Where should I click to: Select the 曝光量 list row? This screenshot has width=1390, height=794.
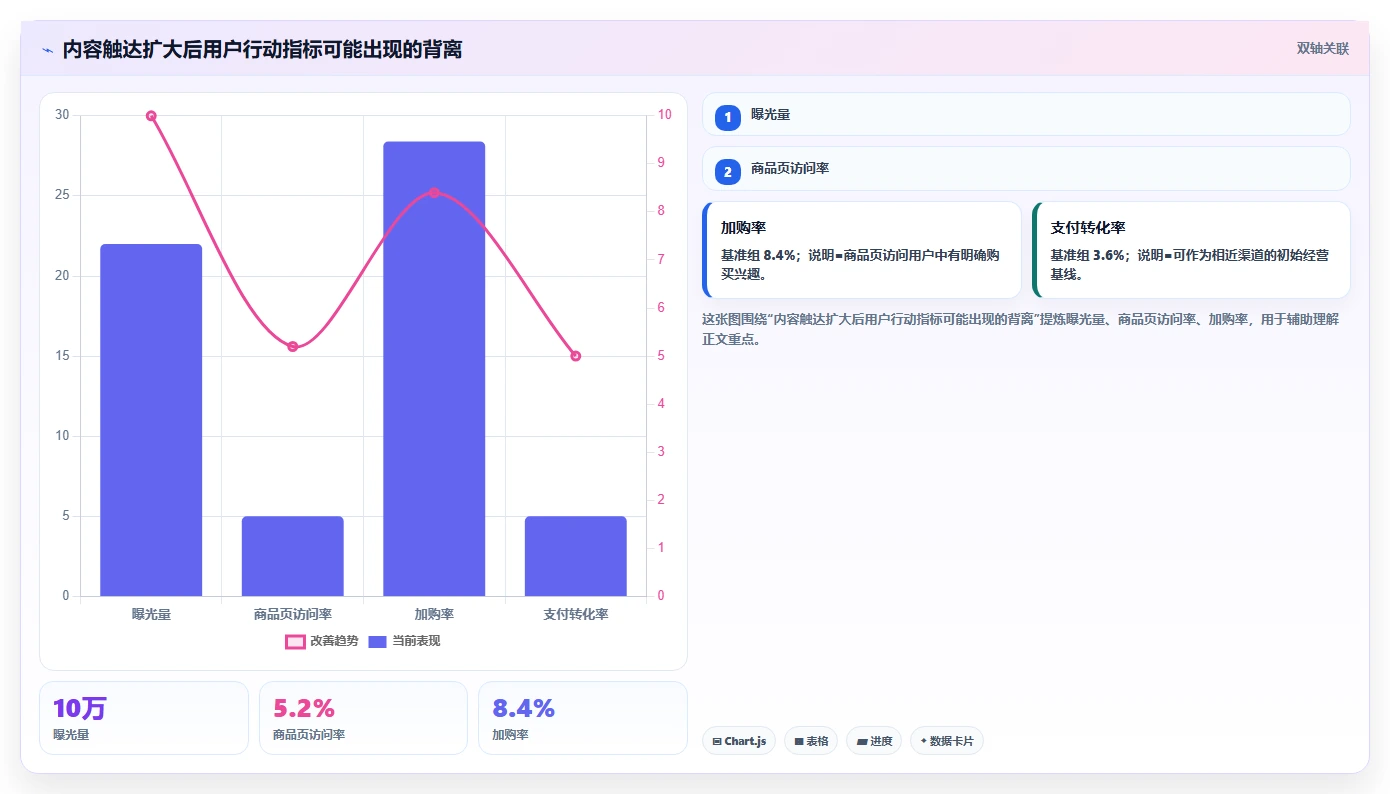coord(1026,114)
